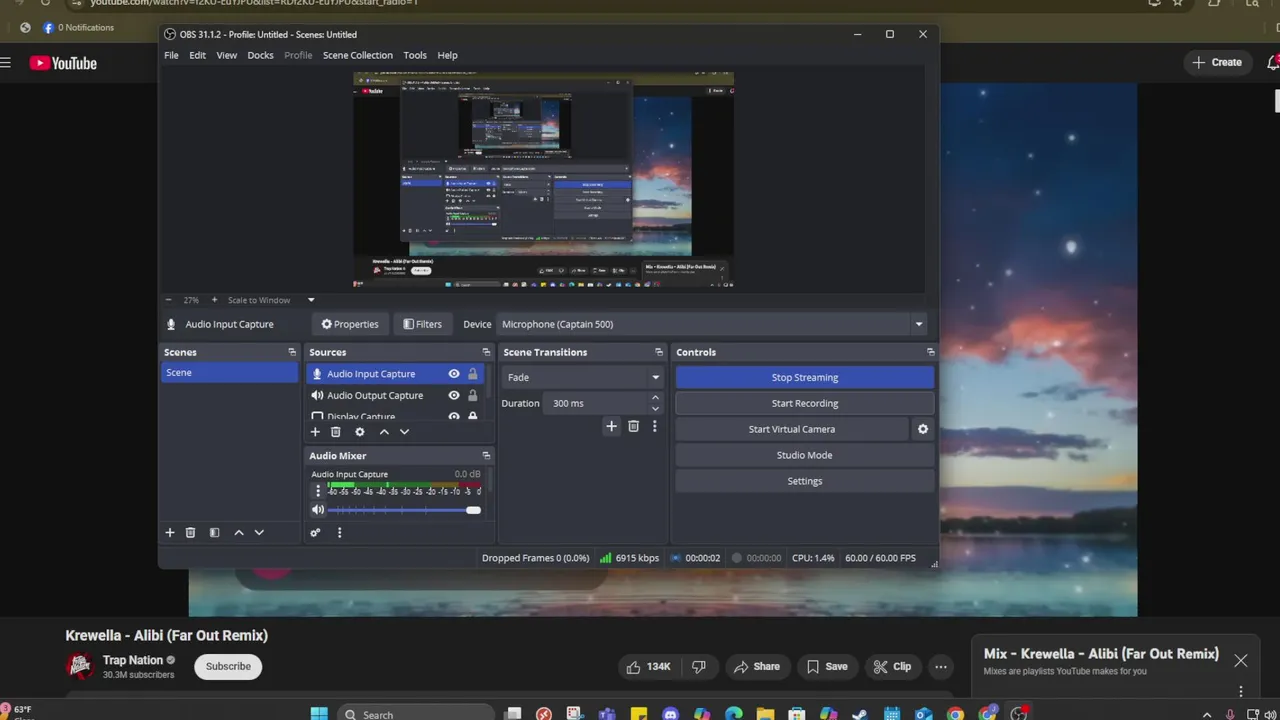Toggle lock on Audio Input Capture source
Viewport: 1280px width, 720px height.
pos(473,374)
